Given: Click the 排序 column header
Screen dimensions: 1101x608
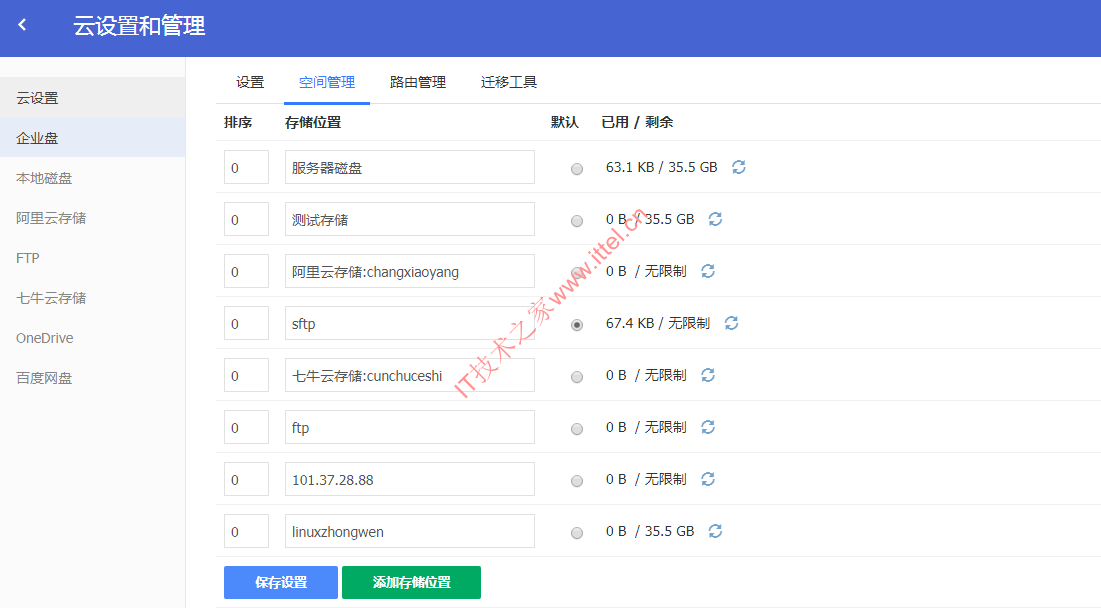Looking at the screenshot, I should [238, 122].
